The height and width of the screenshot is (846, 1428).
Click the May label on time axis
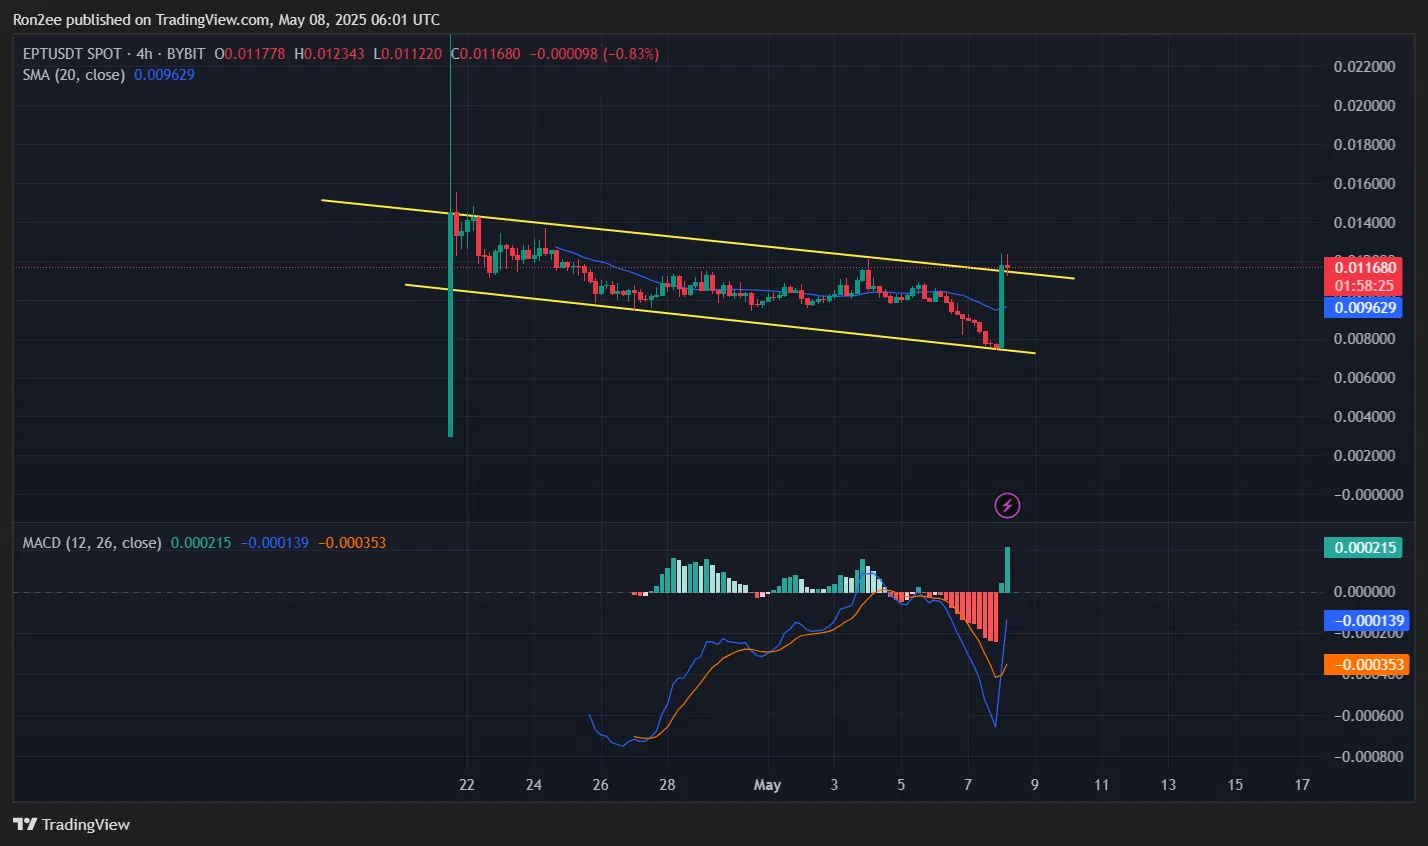(x=767, y=785)
